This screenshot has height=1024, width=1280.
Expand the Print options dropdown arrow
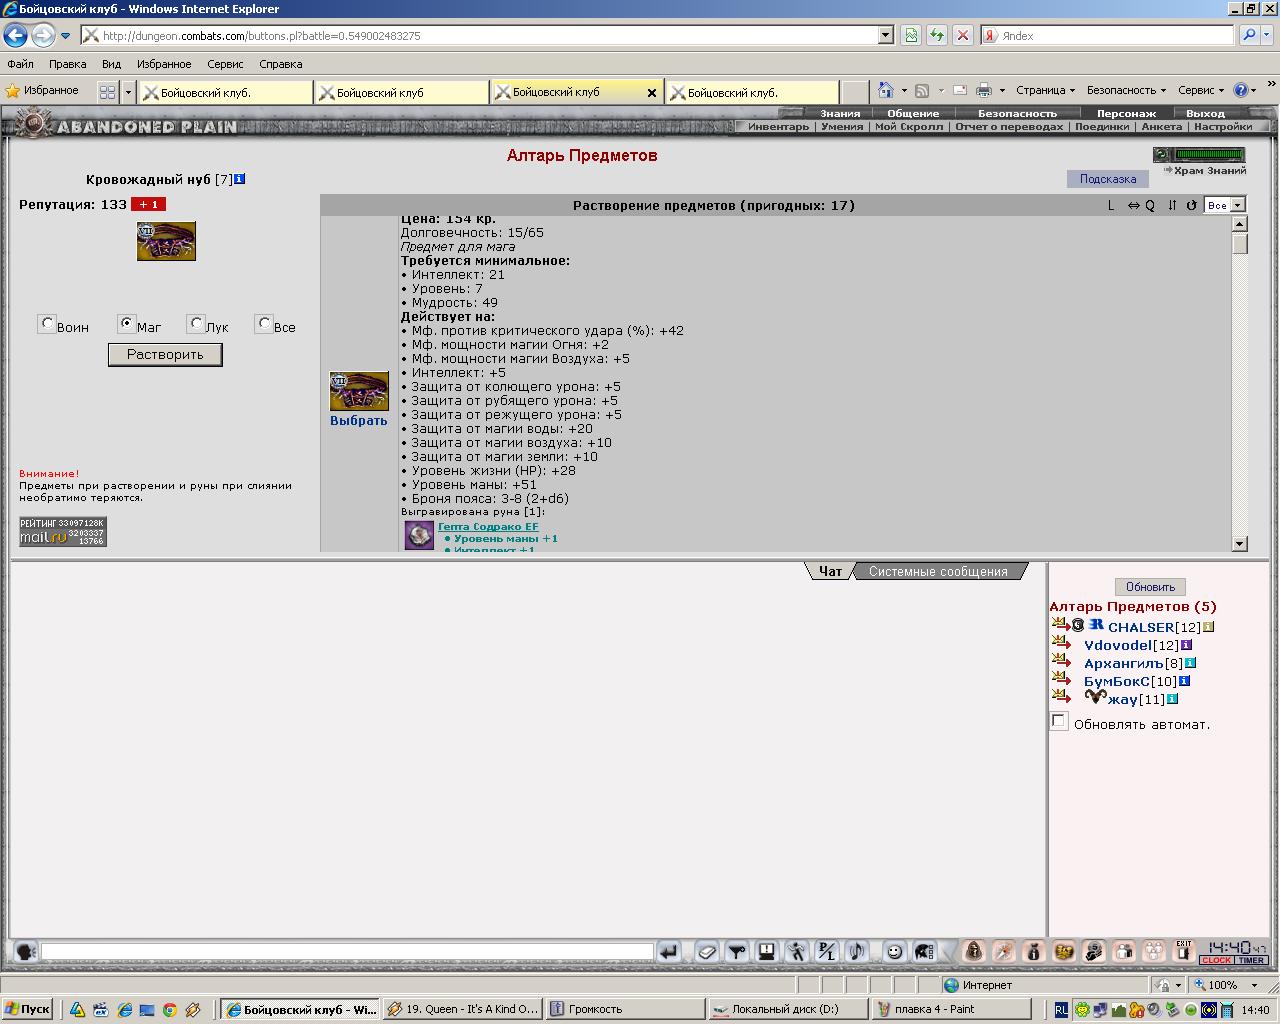1002,90
